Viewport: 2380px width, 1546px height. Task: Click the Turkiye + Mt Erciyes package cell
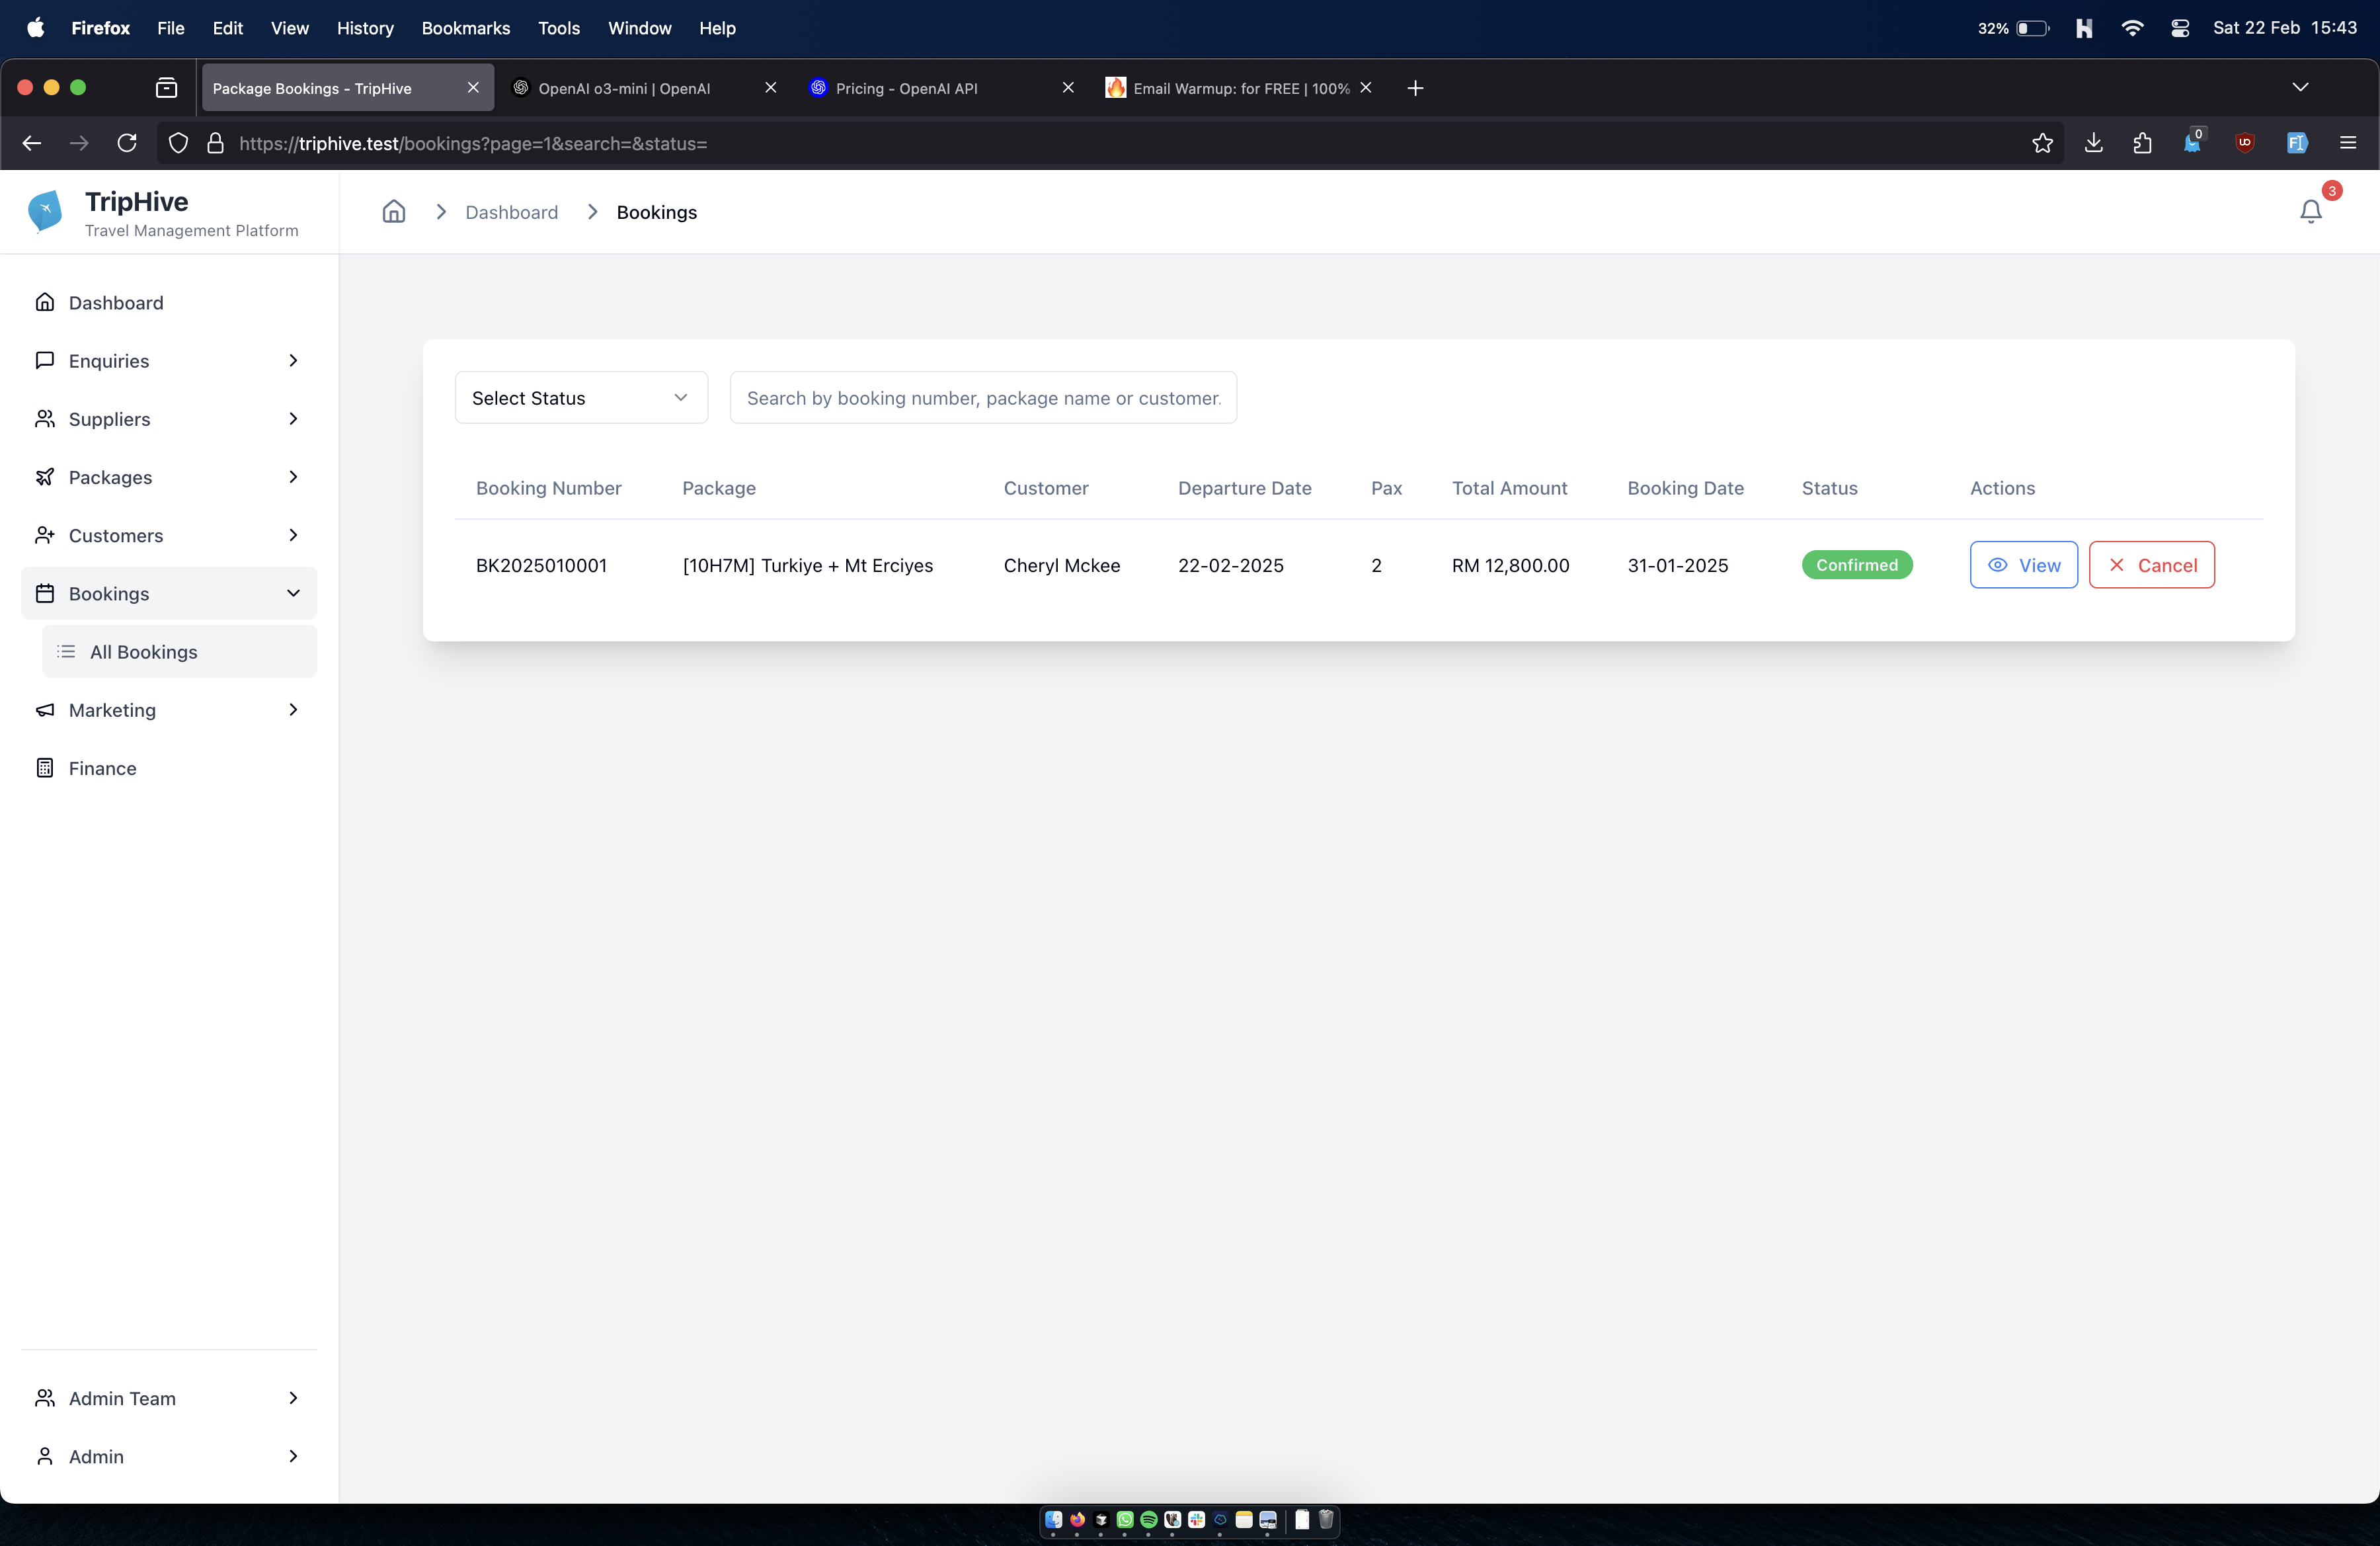[x=807, y=565]
